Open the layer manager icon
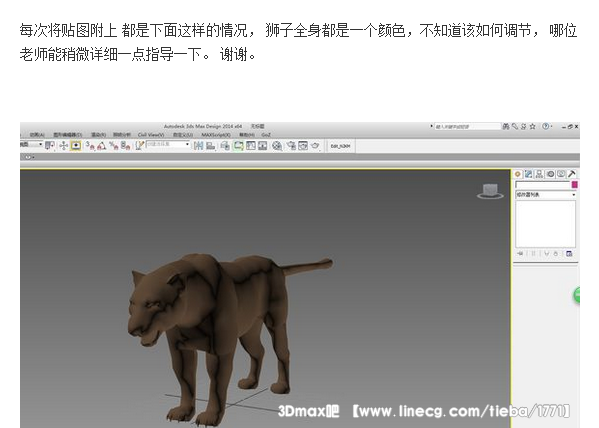The width and height of the screenshot is (599, 428). pyautogui.click(x=225, y=146)
